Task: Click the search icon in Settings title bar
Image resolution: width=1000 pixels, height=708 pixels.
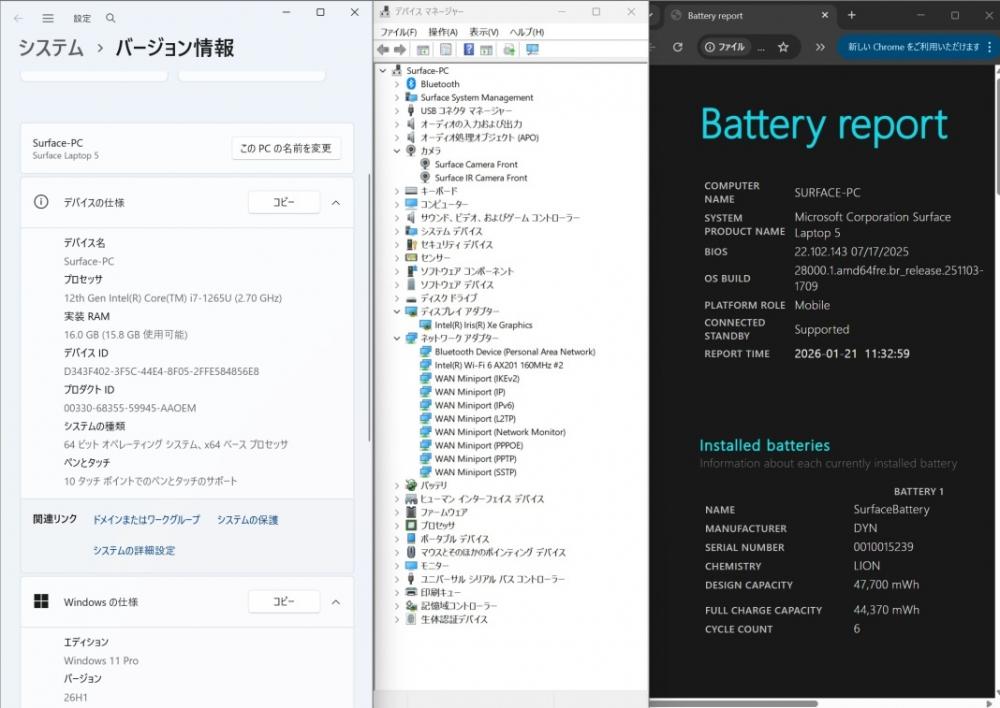Action: pos(110,18)
